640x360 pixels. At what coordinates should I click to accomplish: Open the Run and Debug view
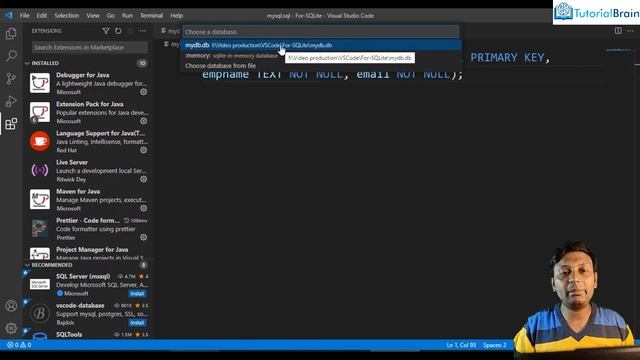pyautogui.click(x=11, y=101)
